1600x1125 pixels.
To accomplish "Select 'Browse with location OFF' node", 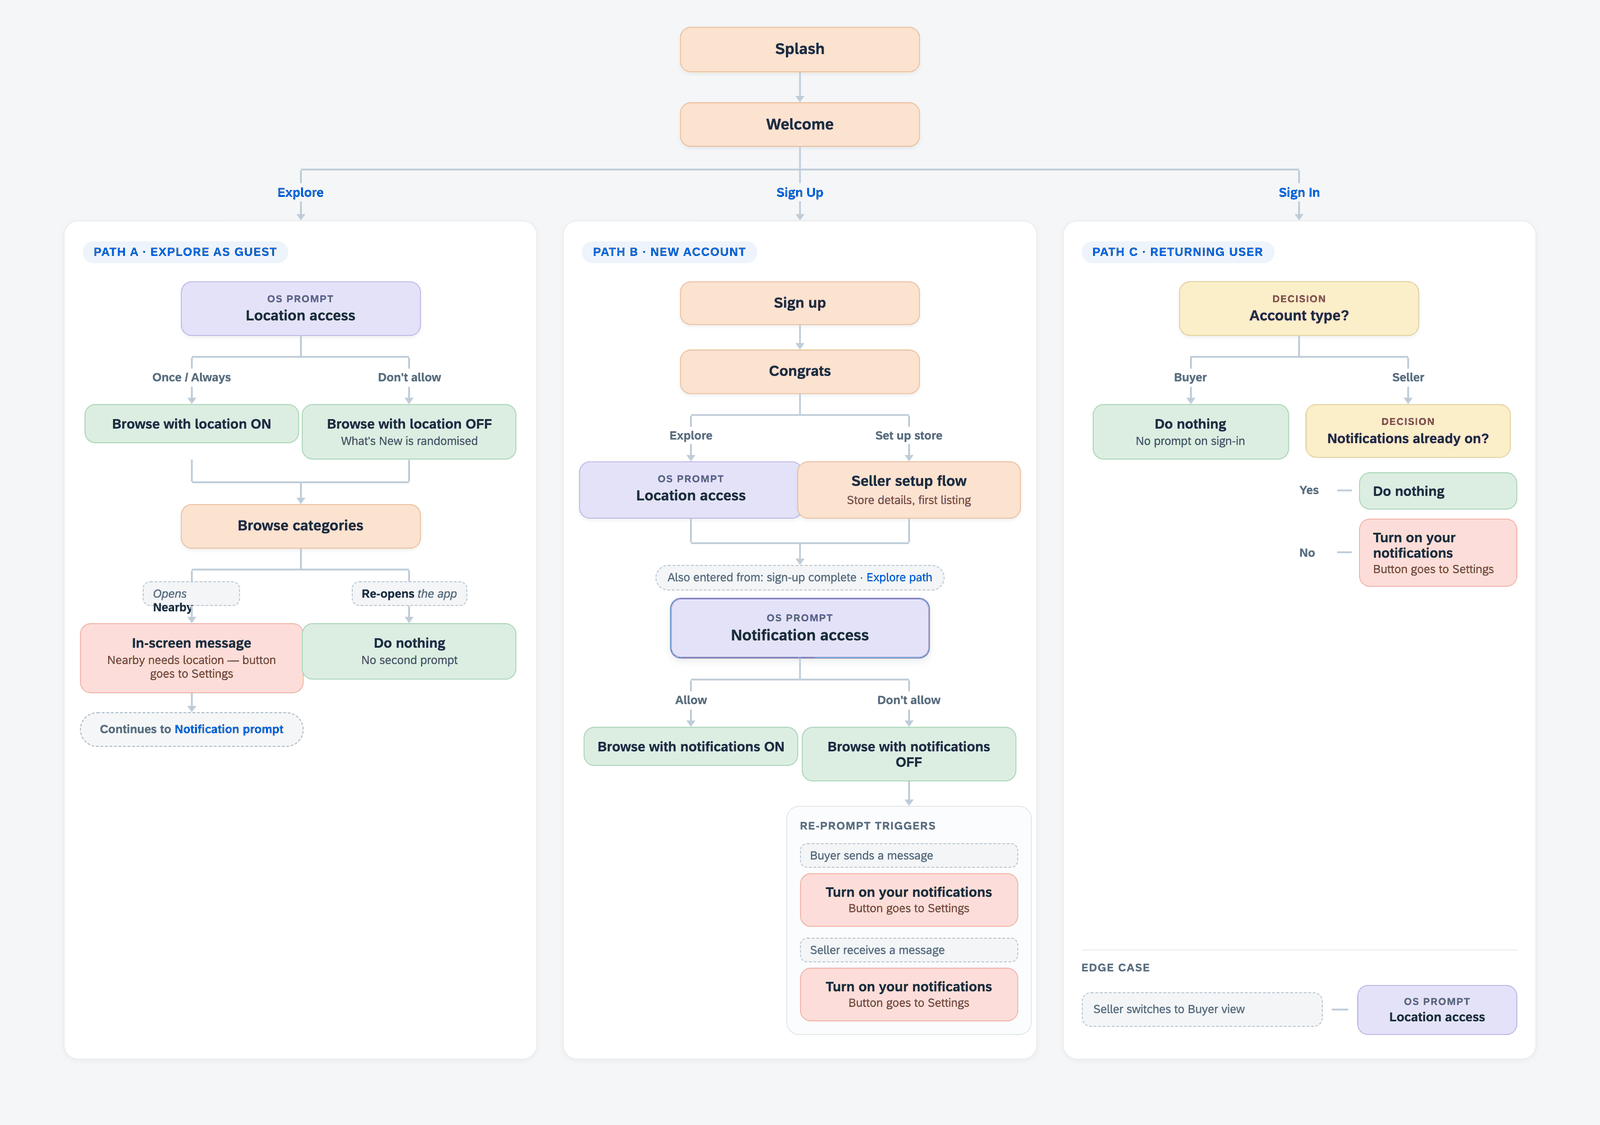I will (409, 431).
